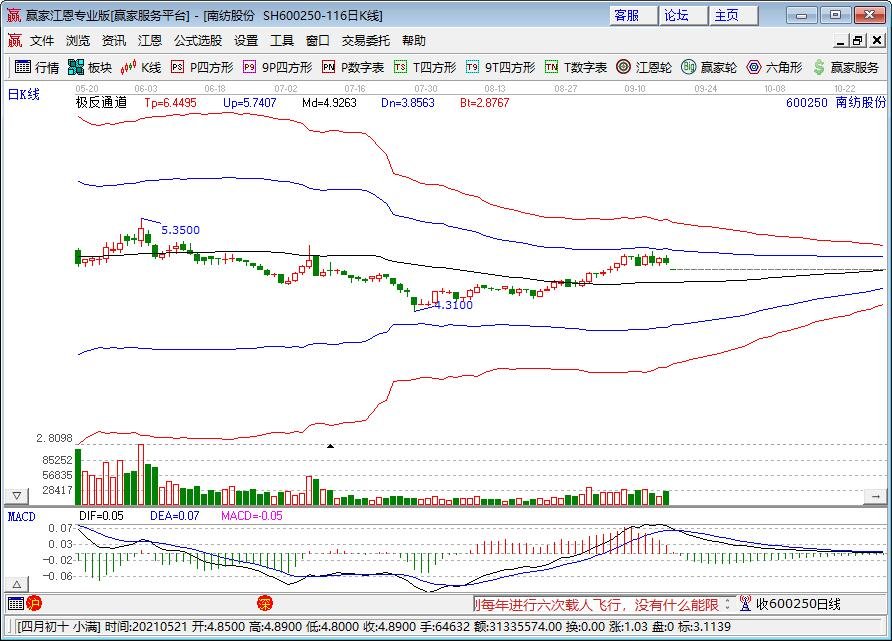Open the 六角形 hexagon tool
Viewport: 892px width, 641px height.
[774, 67]
